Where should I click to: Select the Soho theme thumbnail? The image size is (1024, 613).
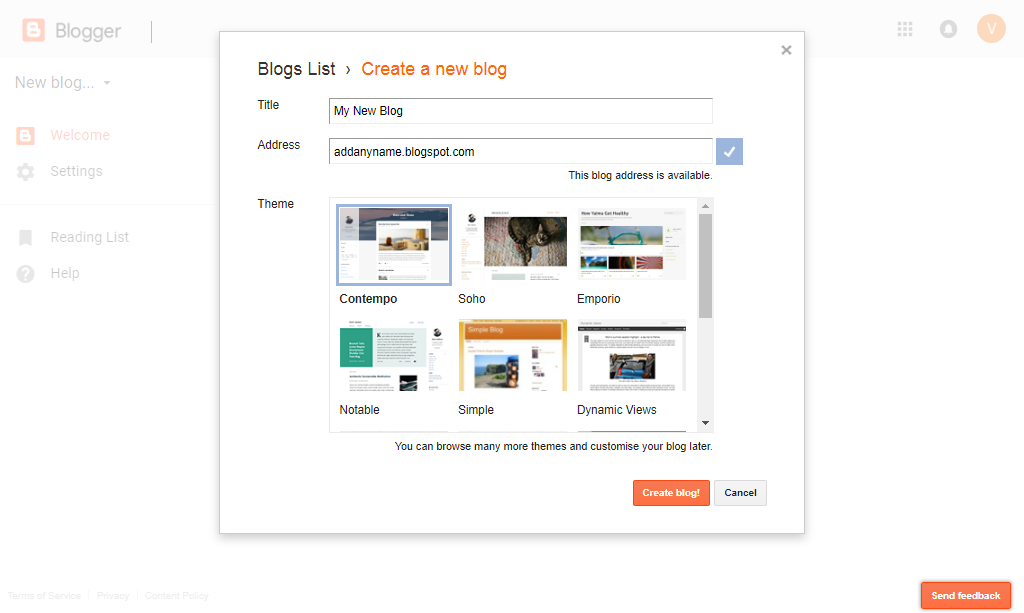[x=513, y=245]
